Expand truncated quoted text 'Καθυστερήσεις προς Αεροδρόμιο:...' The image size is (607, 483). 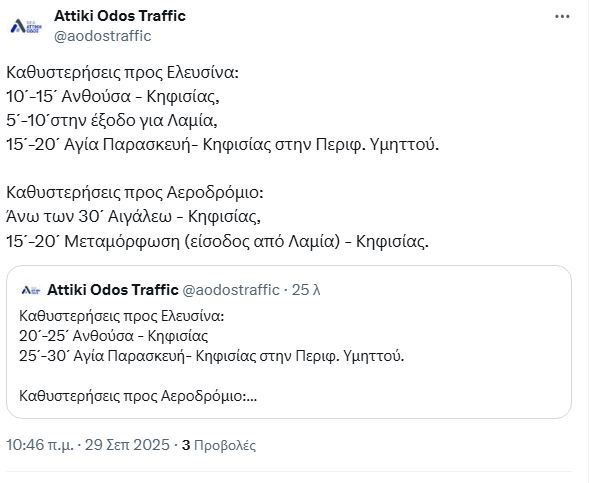(138, 395)
